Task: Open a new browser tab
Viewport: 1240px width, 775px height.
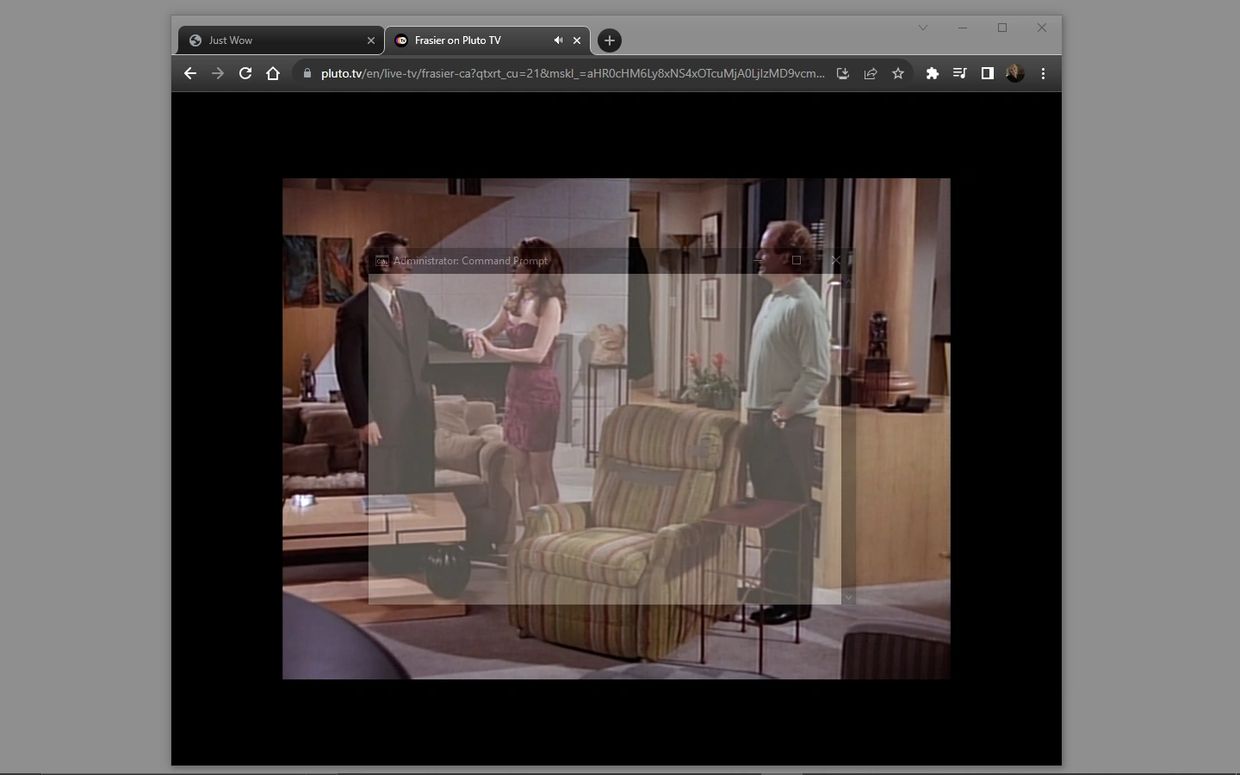Action: coord(609,40)
